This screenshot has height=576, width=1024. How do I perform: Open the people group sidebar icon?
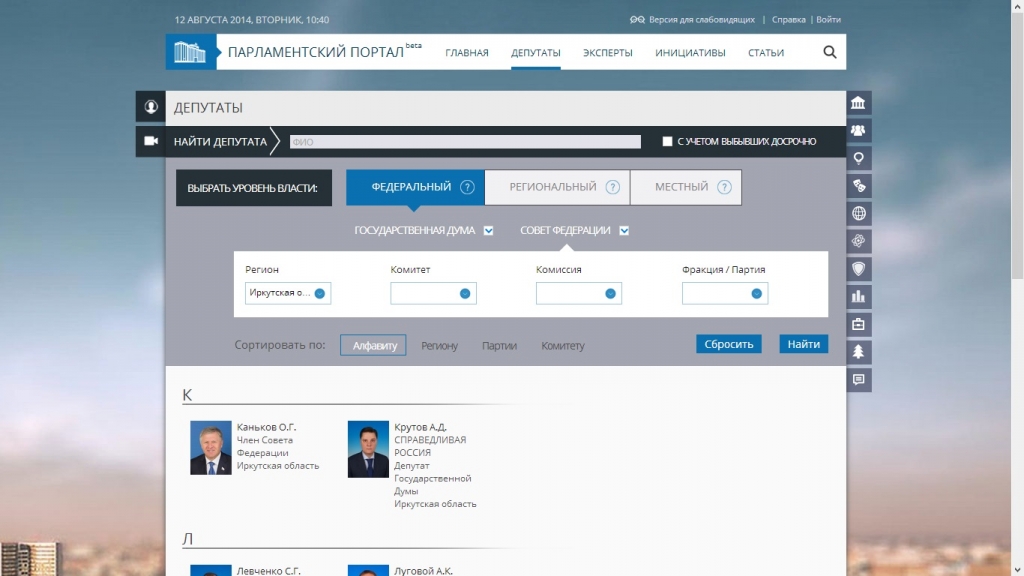[x=859, y=131]
